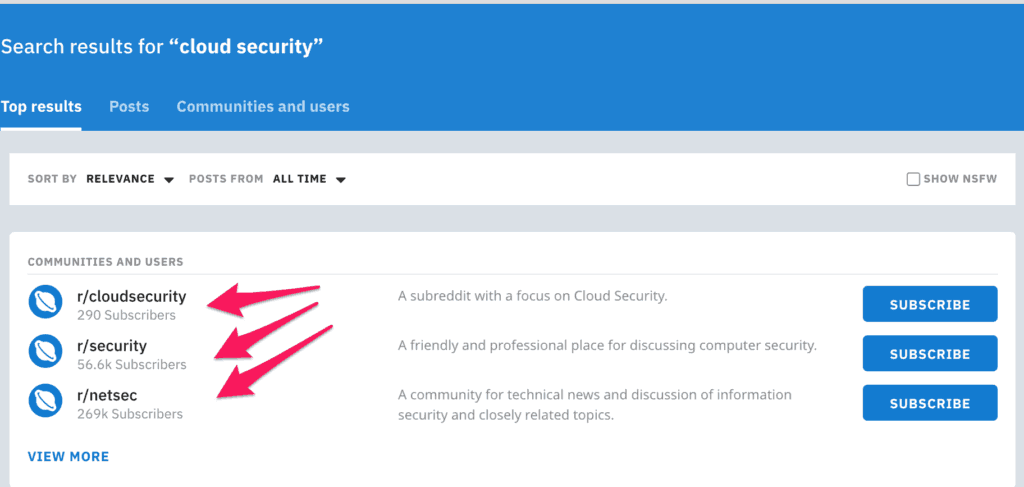The height and width of the screenshot is (487, 1024).
Task: Expand the Posts From All Time dropdown
Action: [308, 179]
